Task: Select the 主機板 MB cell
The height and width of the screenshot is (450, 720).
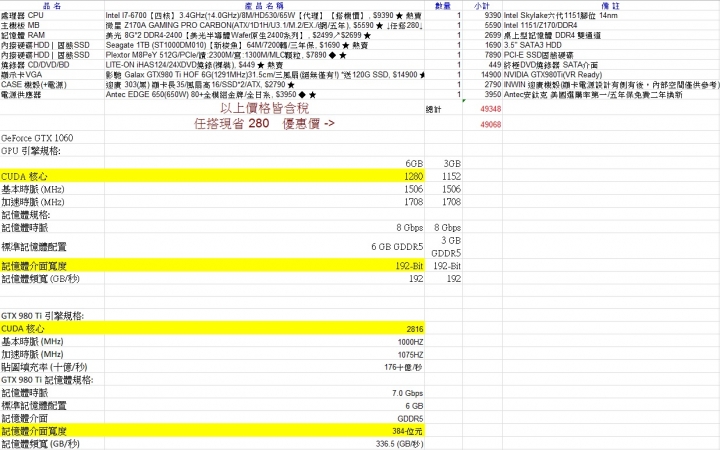Action: (x=52, y=25)
